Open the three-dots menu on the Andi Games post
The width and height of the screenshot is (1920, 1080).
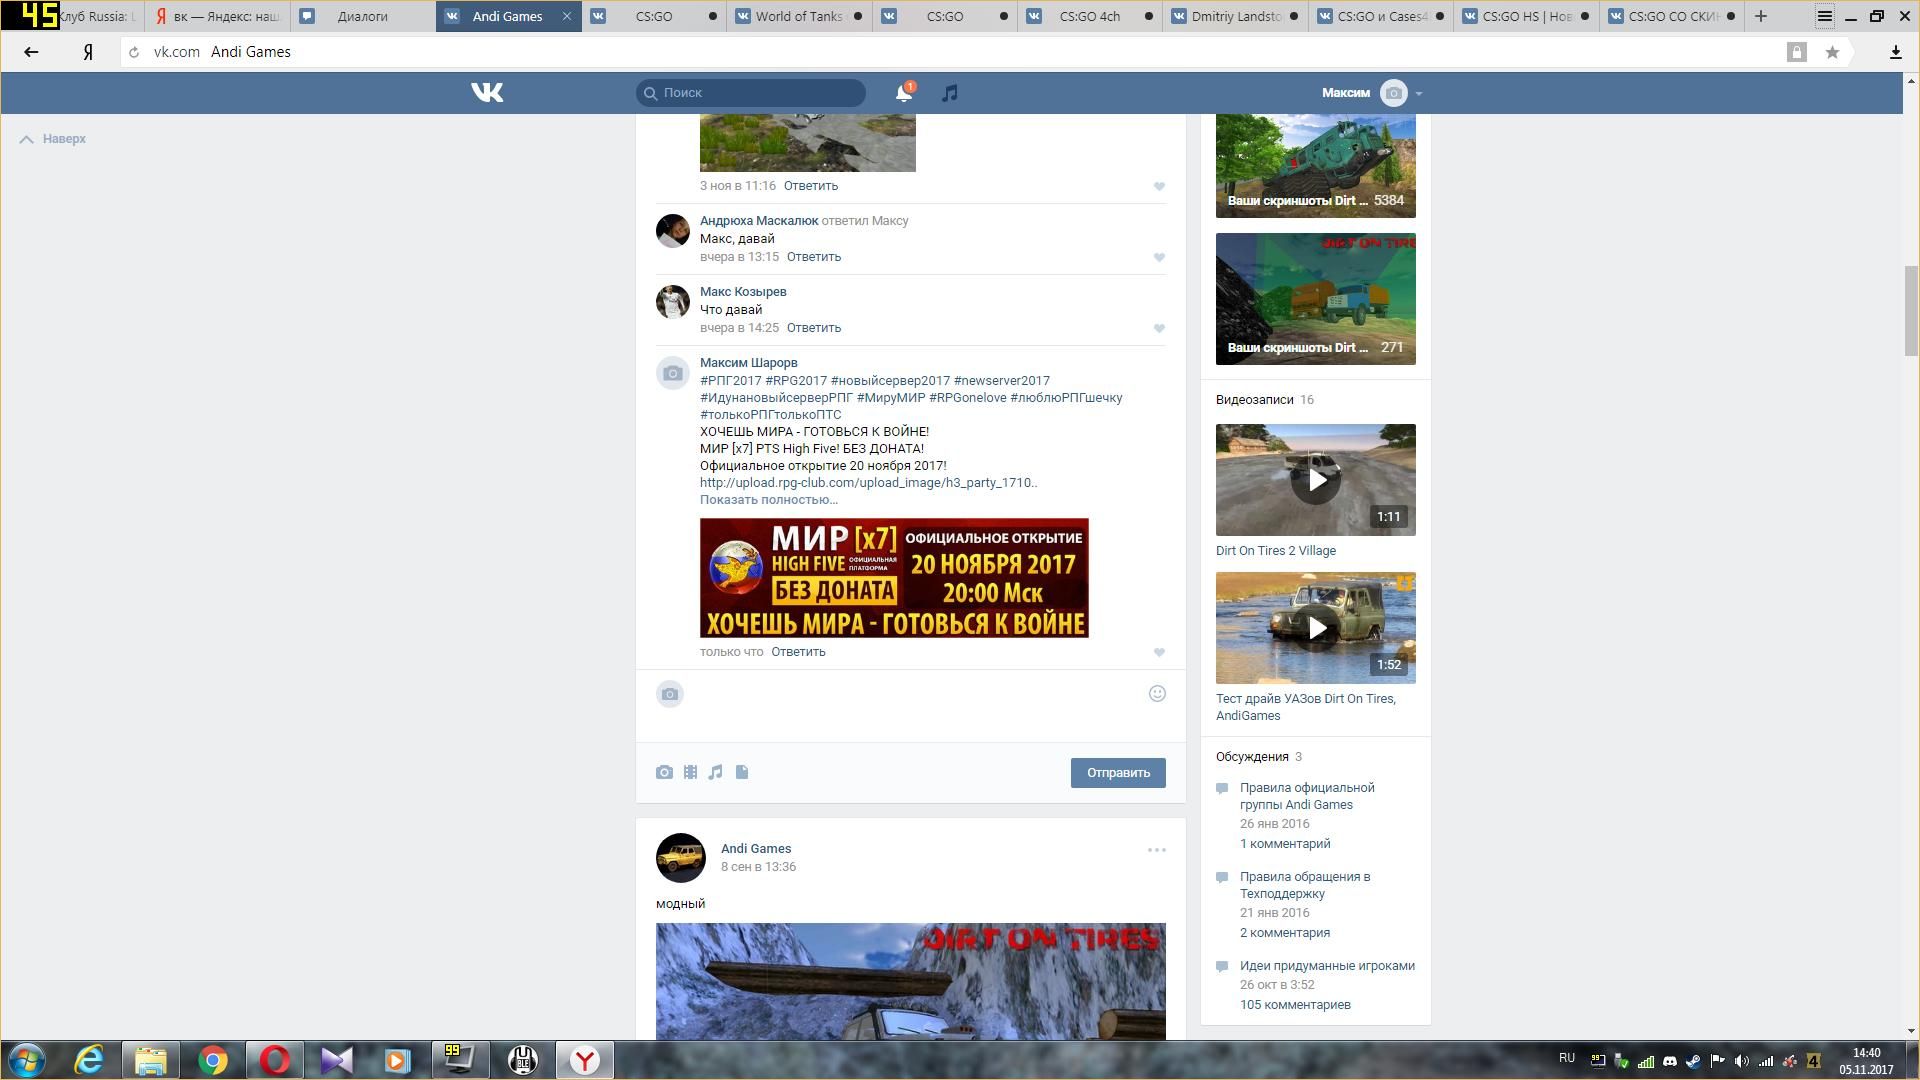(1156, 850)
